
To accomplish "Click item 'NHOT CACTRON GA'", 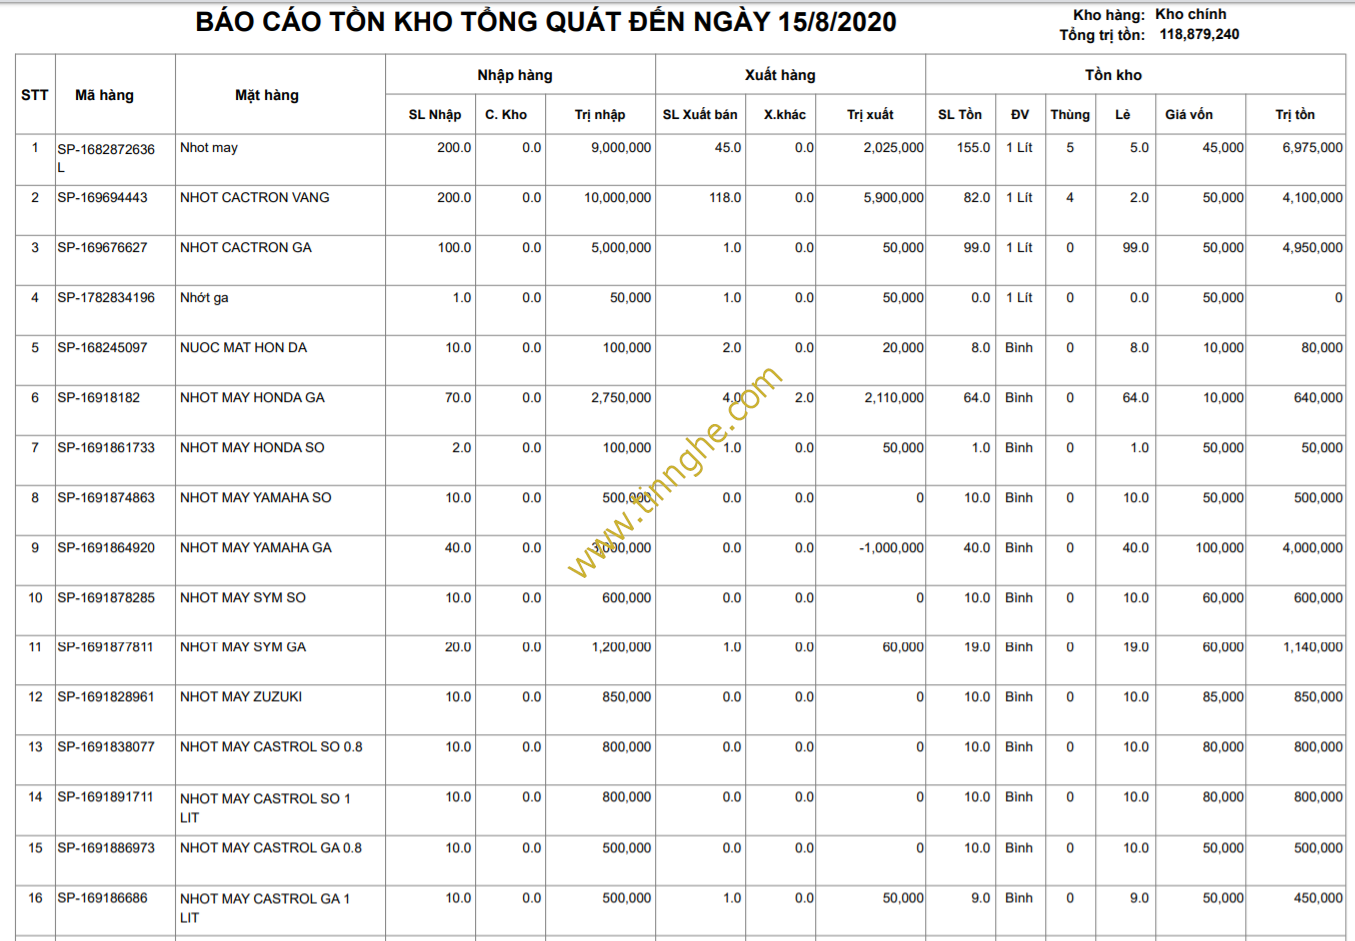I will point(246,248).
